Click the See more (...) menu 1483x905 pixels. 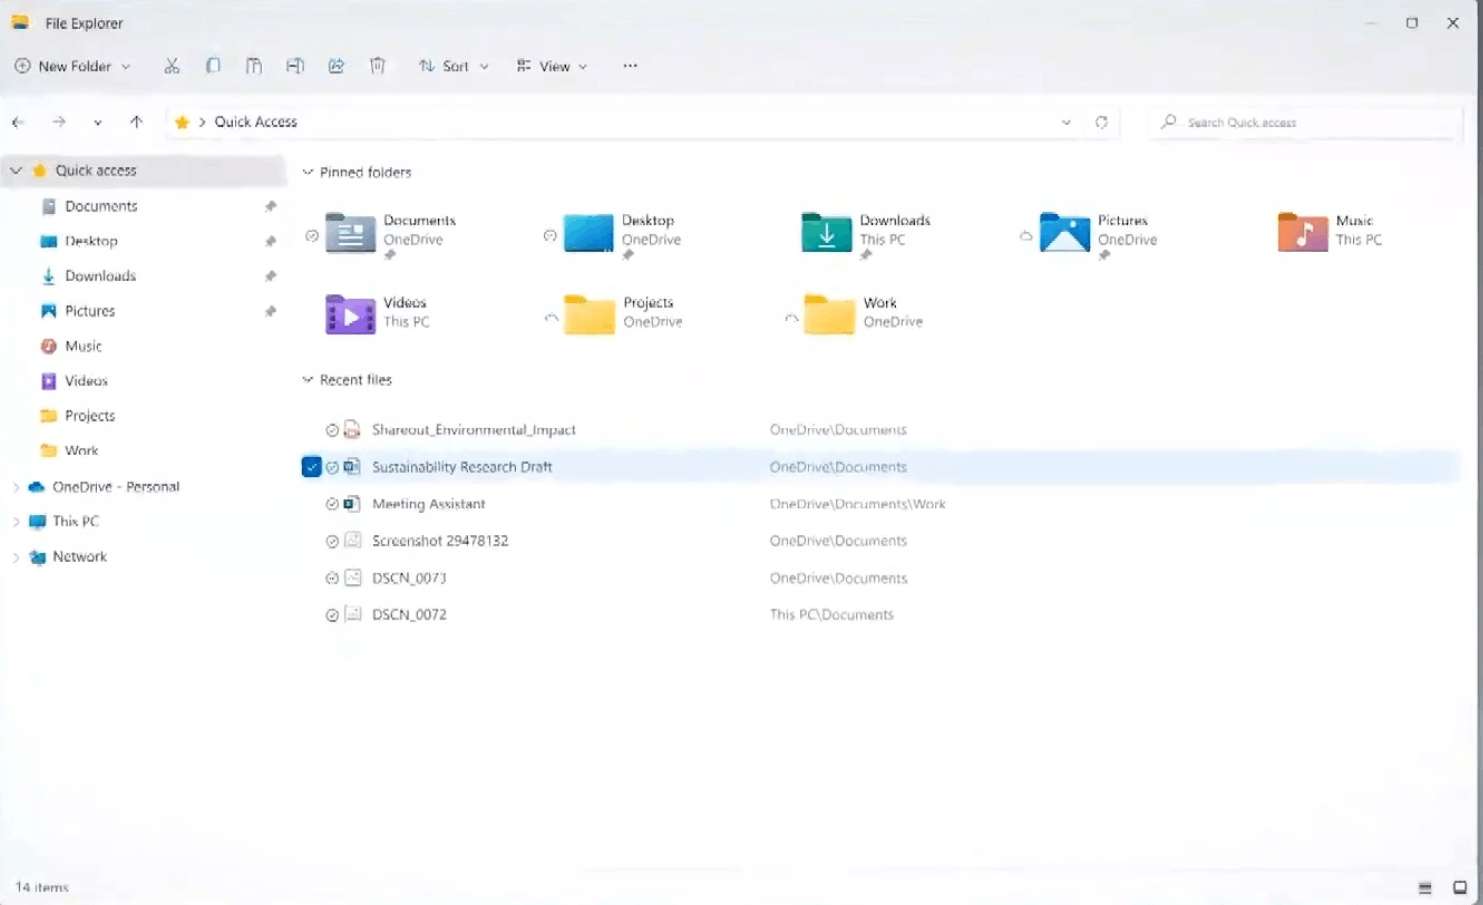(x=629, y=65)
